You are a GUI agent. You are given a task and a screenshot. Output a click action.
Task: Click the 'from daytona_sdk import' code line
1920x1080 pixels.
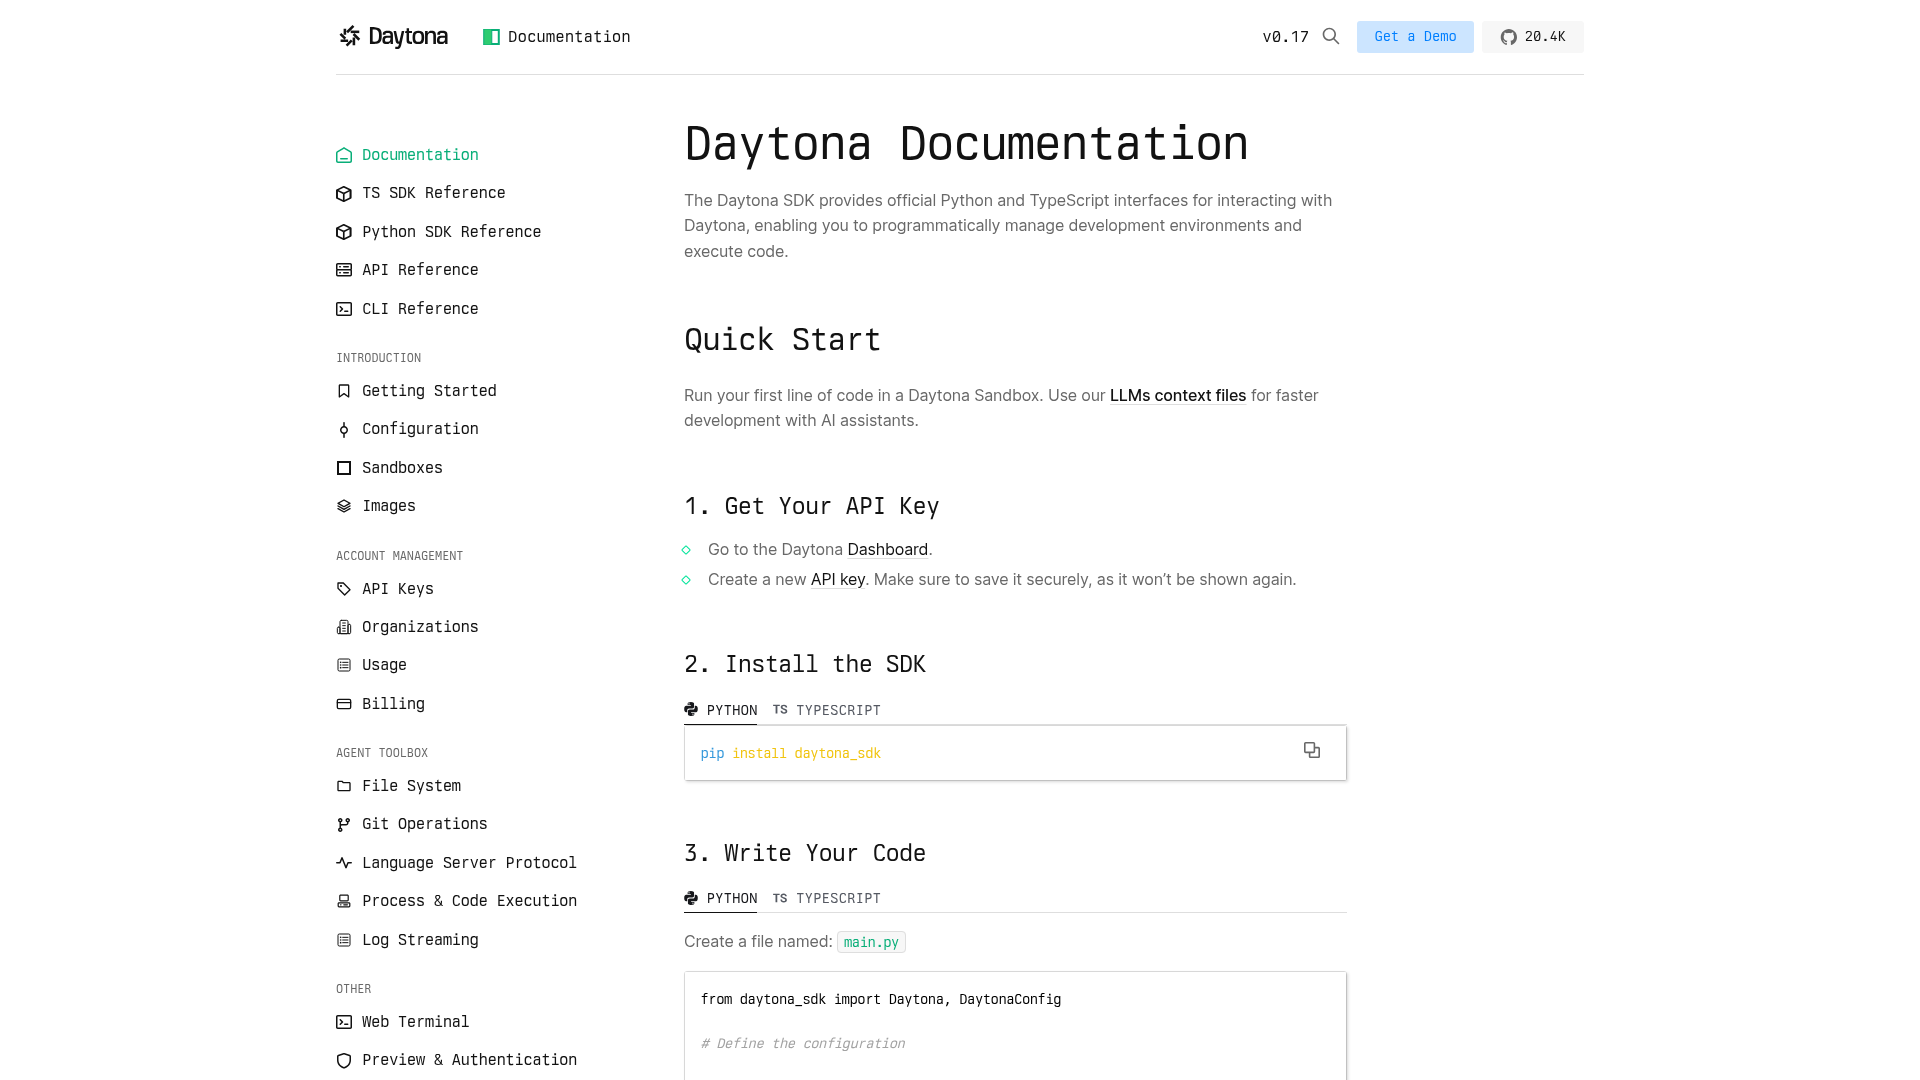(881, 999)
